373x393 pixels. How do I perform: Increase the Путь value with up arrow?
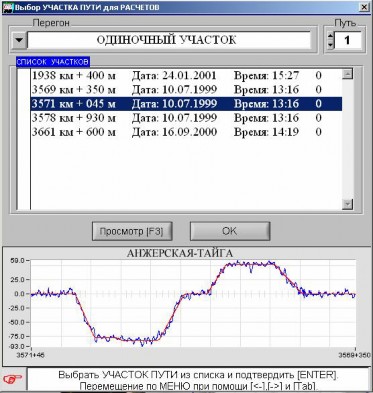pos(330,36)
